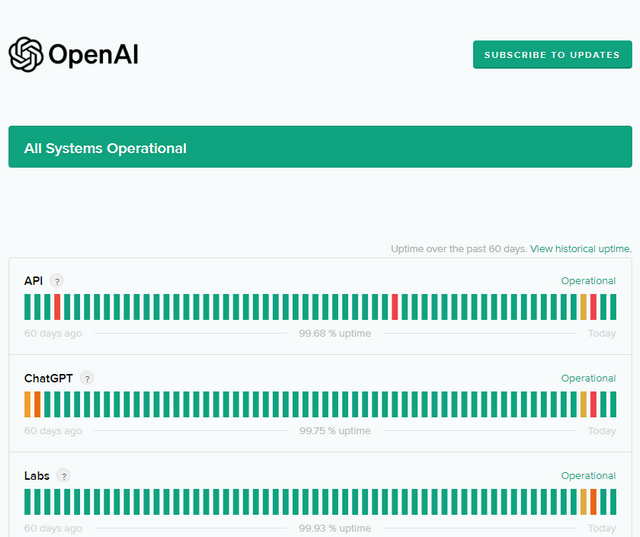The height and width of the screenshot is (537, 640).
Task: Click the Labs component name
Action: (x=37, y=476)
